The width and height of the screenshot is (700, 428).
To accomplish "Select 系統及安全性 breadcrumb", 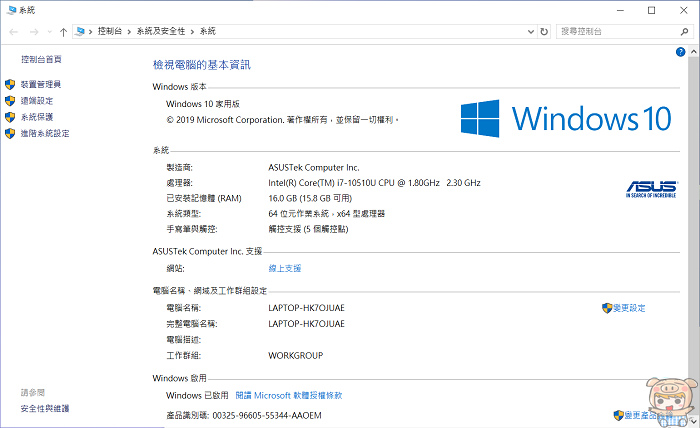I will coord(161,31).
